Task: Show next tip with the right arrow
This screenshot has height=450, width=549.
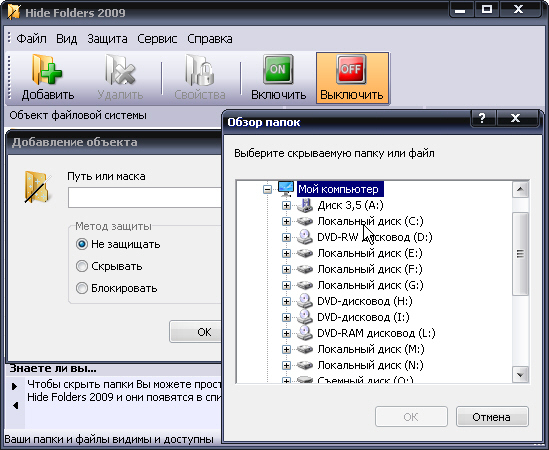Action: (14, 386)
